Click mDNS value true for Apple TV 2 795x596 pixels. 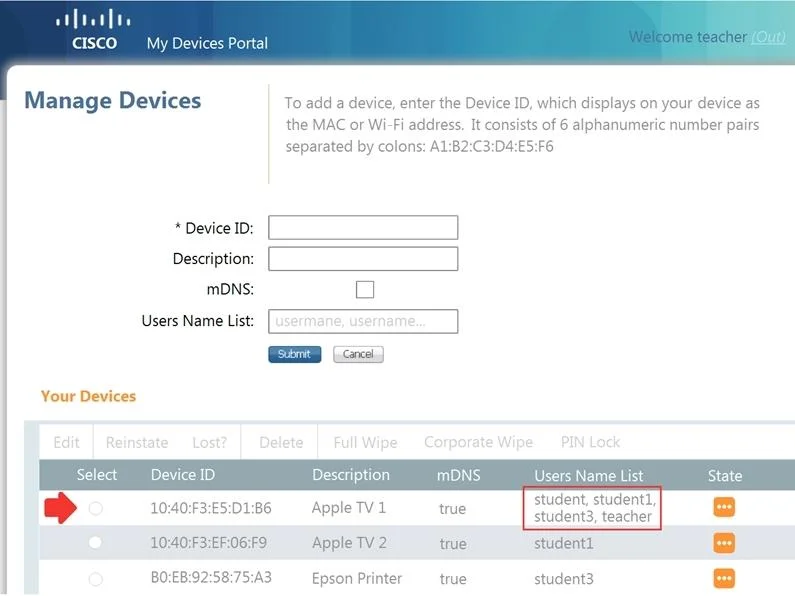[x=452, y=544]
